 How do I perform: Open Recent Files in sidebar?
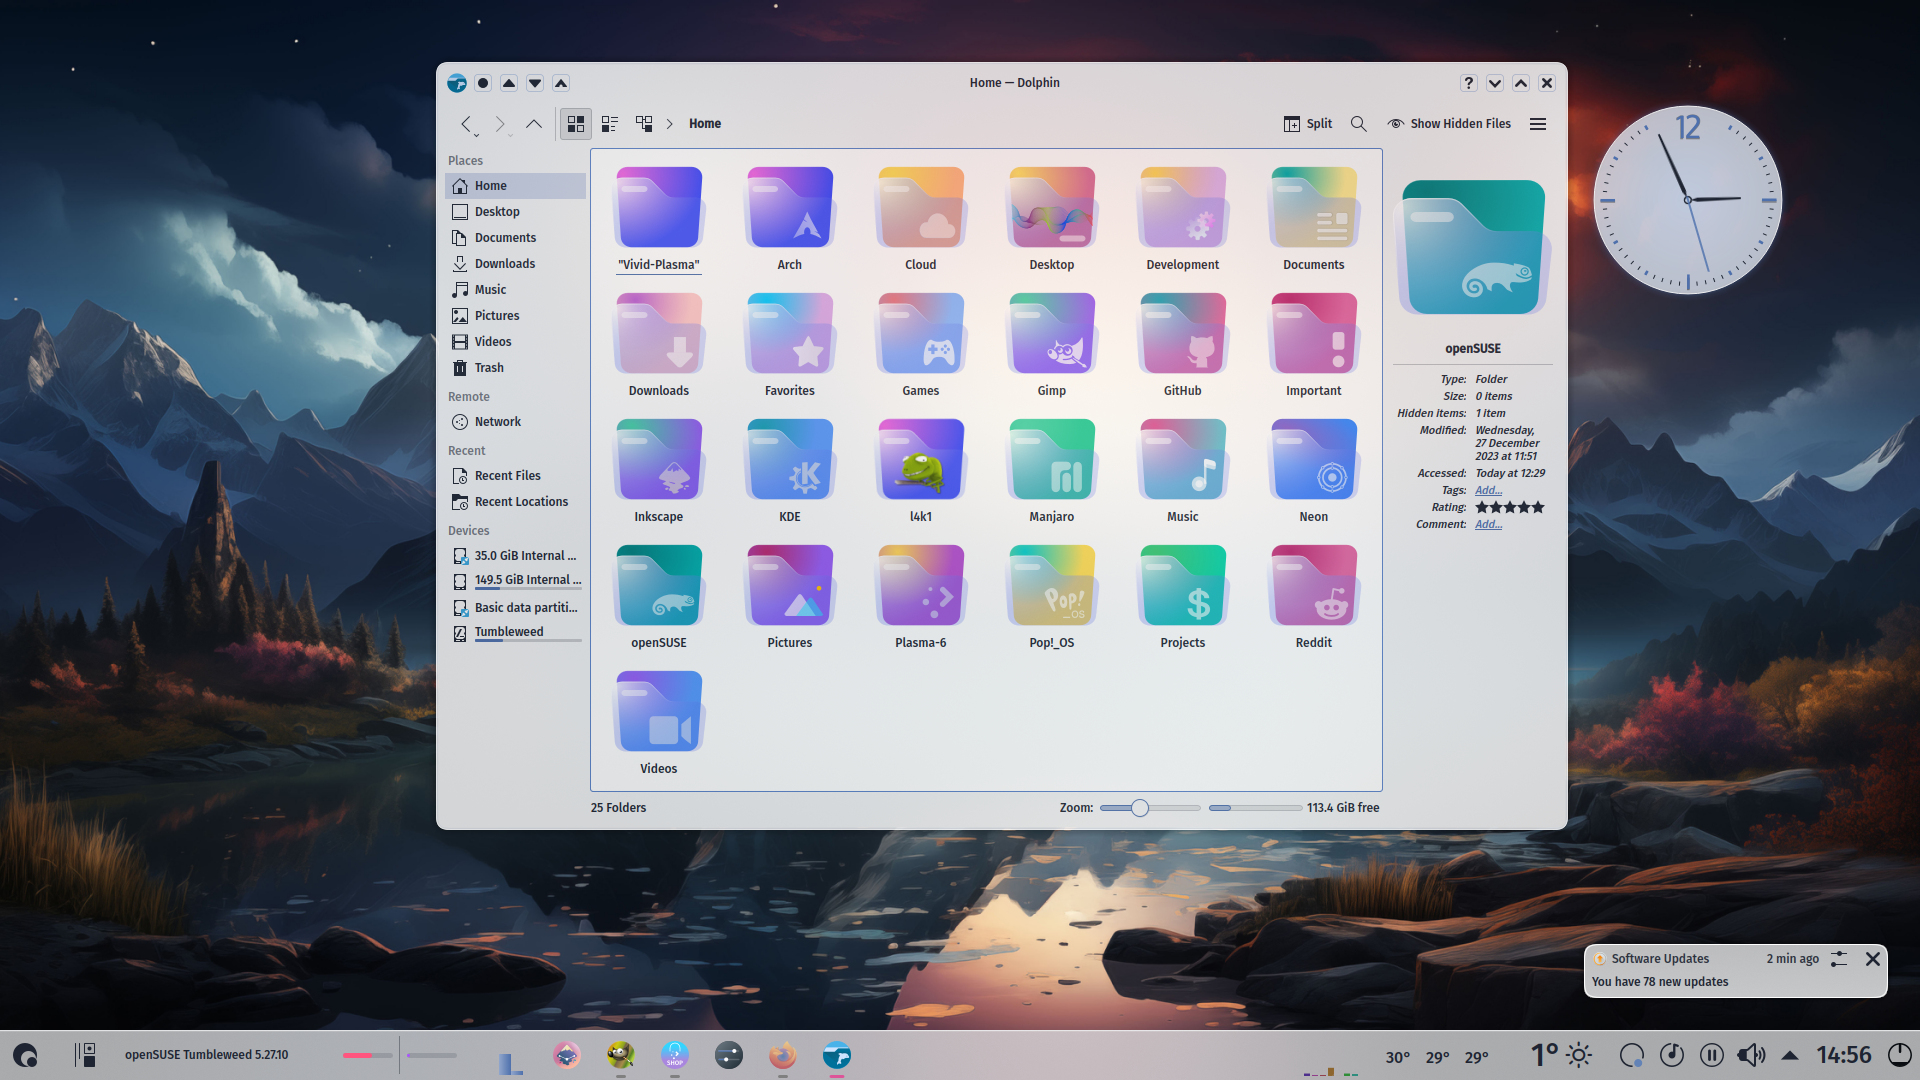(x=515, y=476)
